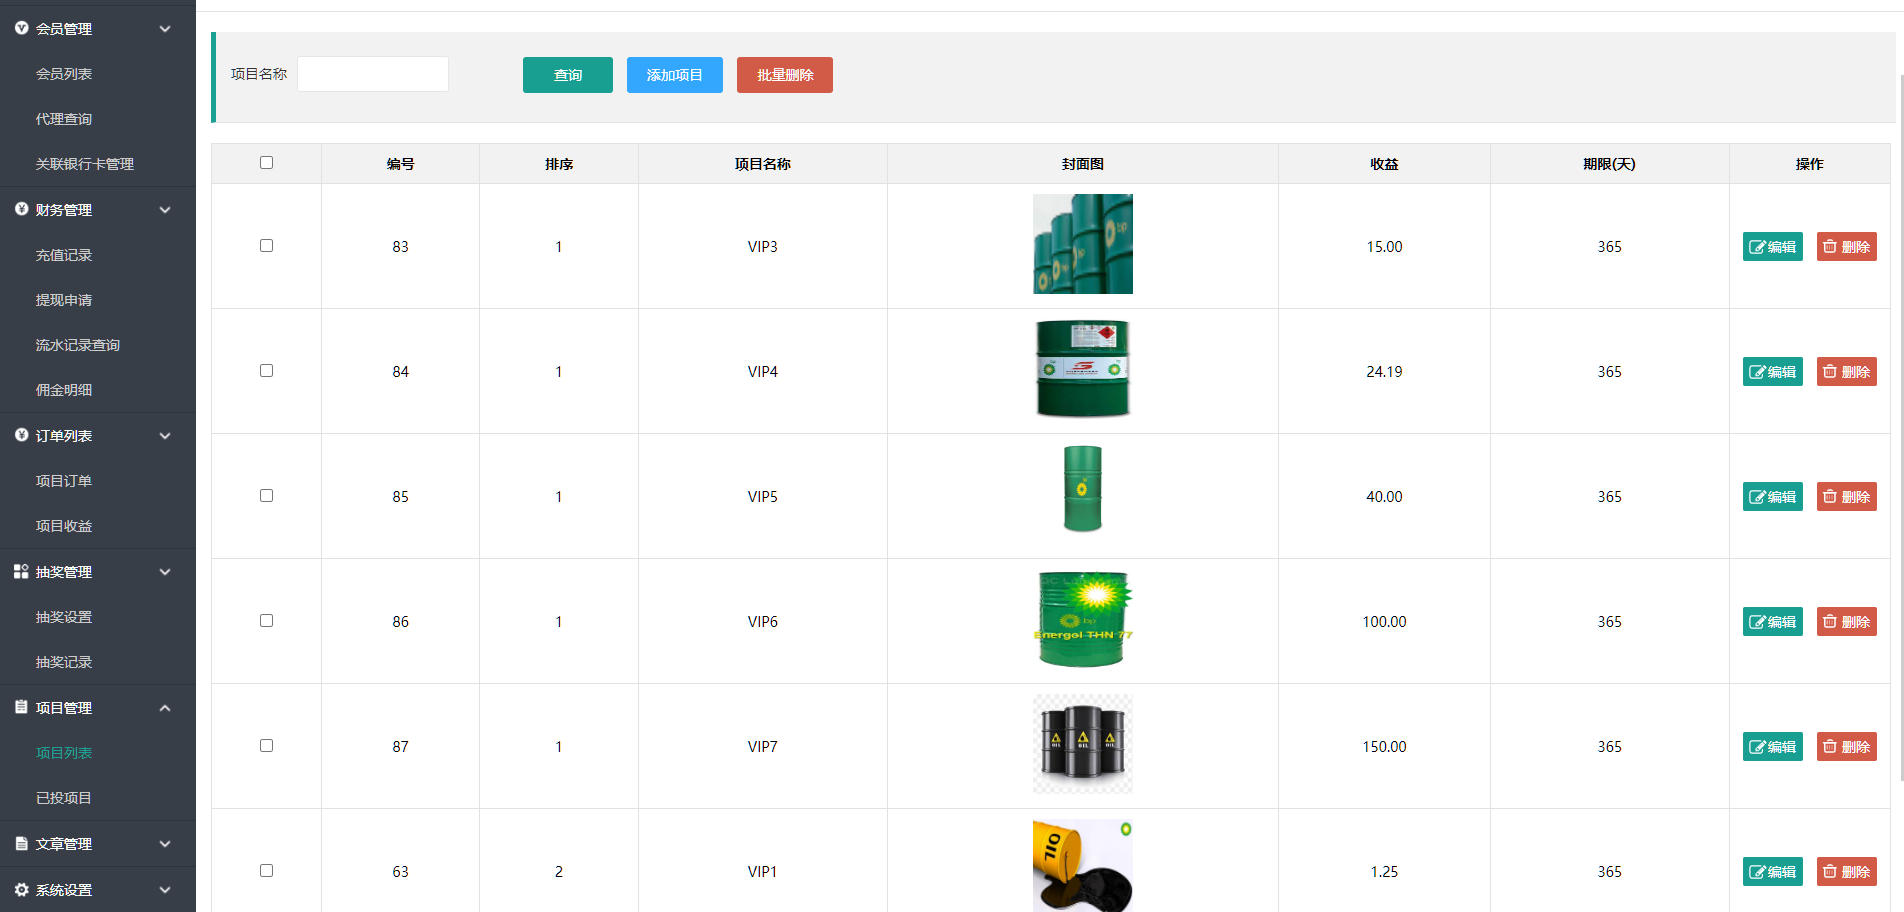This screenshot has height=912, width=1904.
Task: Open 提现申请 in the sidebar
Action: click(x=64, y=300)
